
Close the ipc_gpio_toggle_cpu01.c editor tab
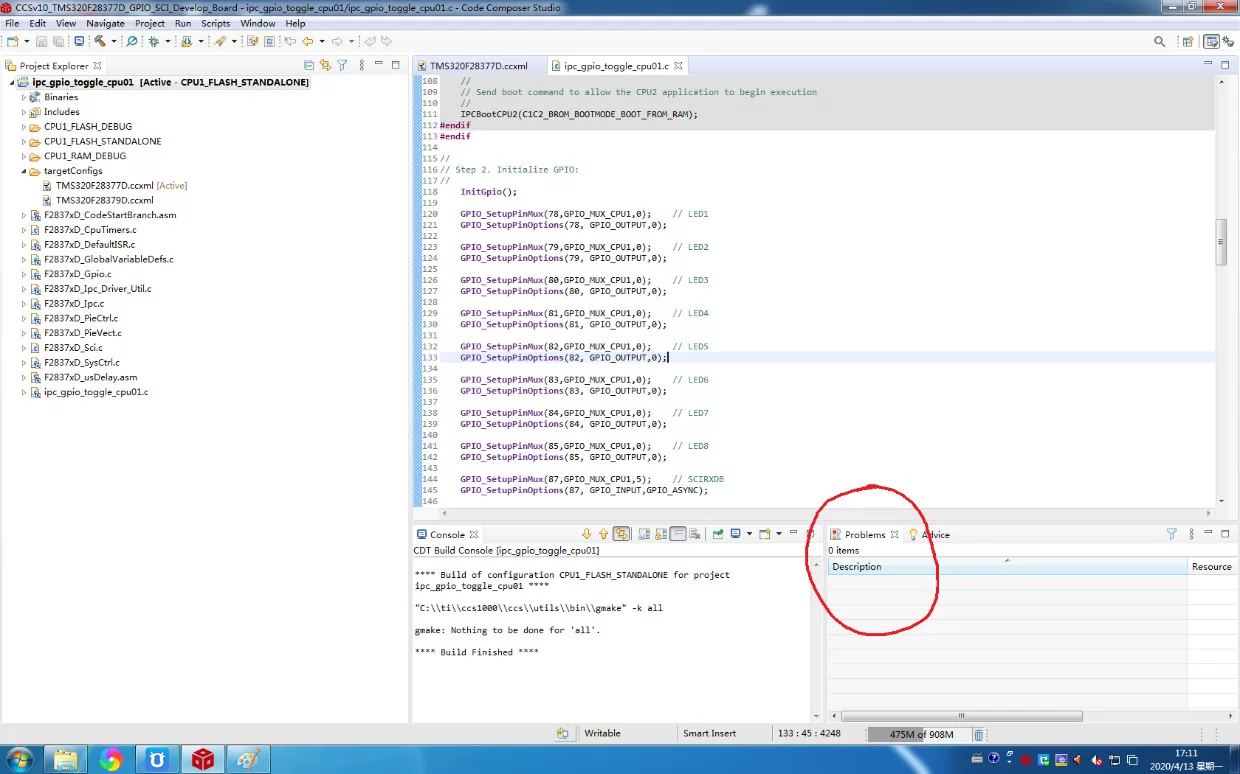pyautogui.click(x=678, y=65)
